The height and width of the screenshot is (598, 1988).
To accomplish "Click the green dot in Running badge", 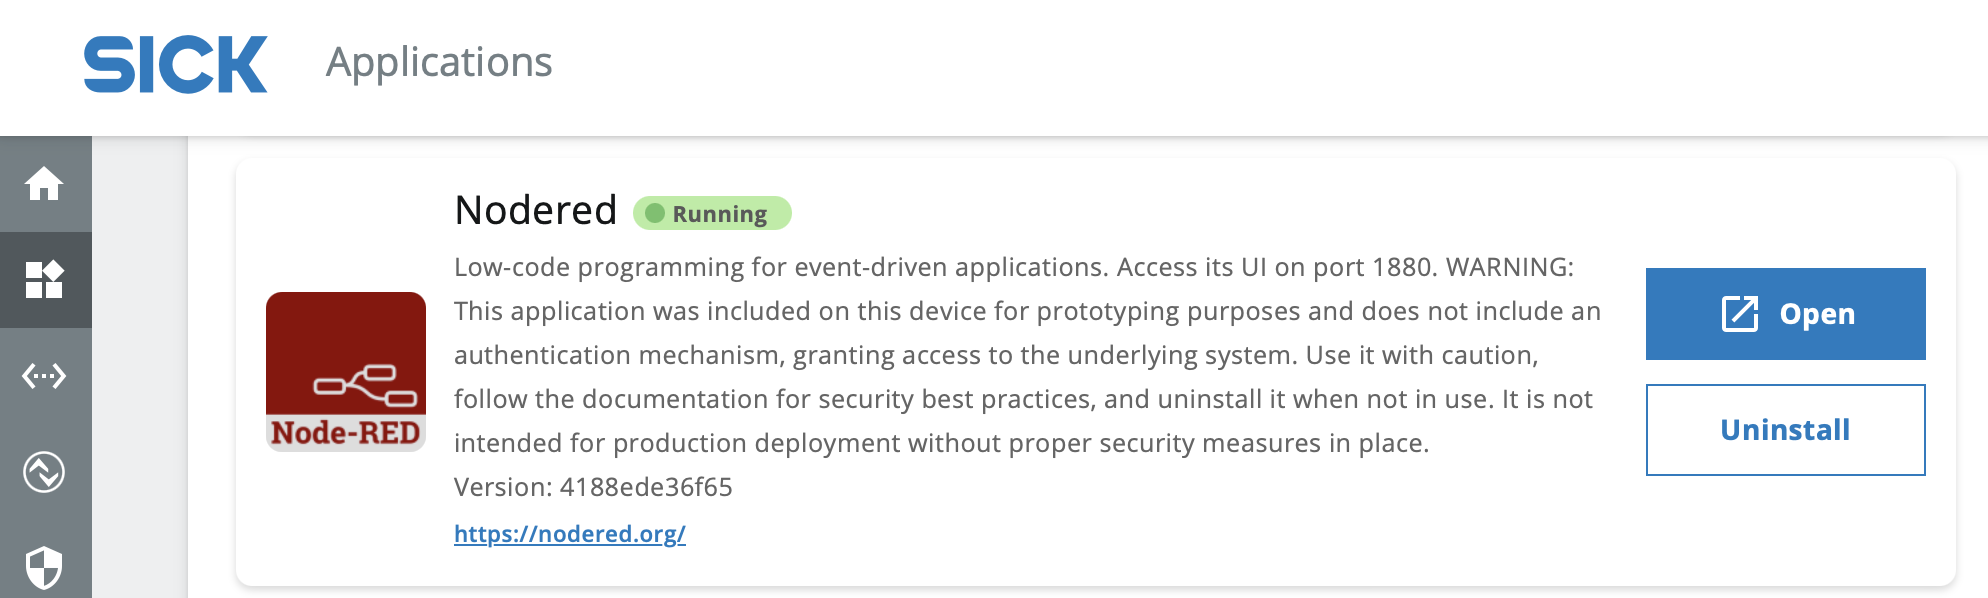I will 655,213.
